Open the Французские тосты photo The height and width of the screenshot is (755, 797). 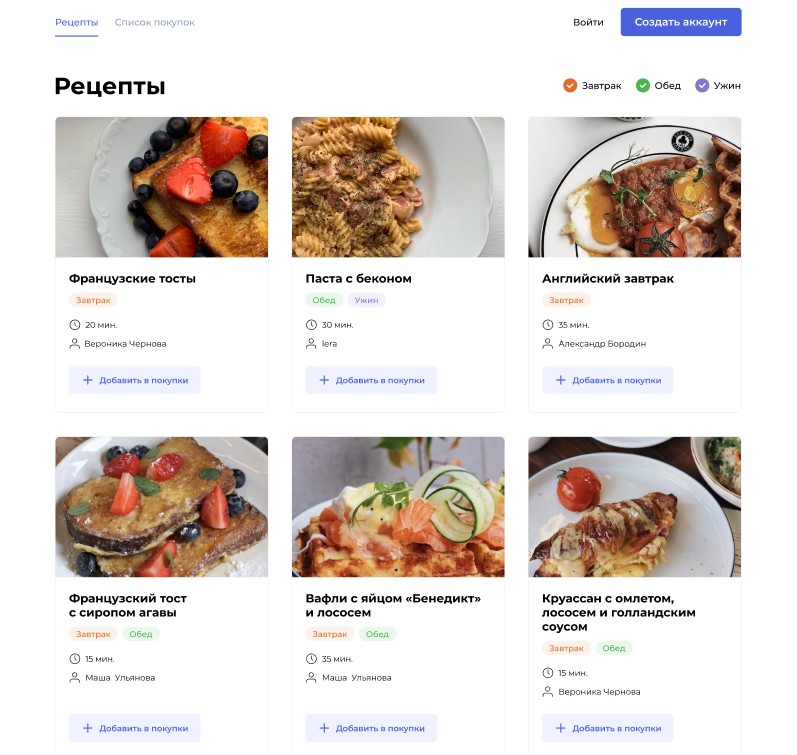[162, 187]
